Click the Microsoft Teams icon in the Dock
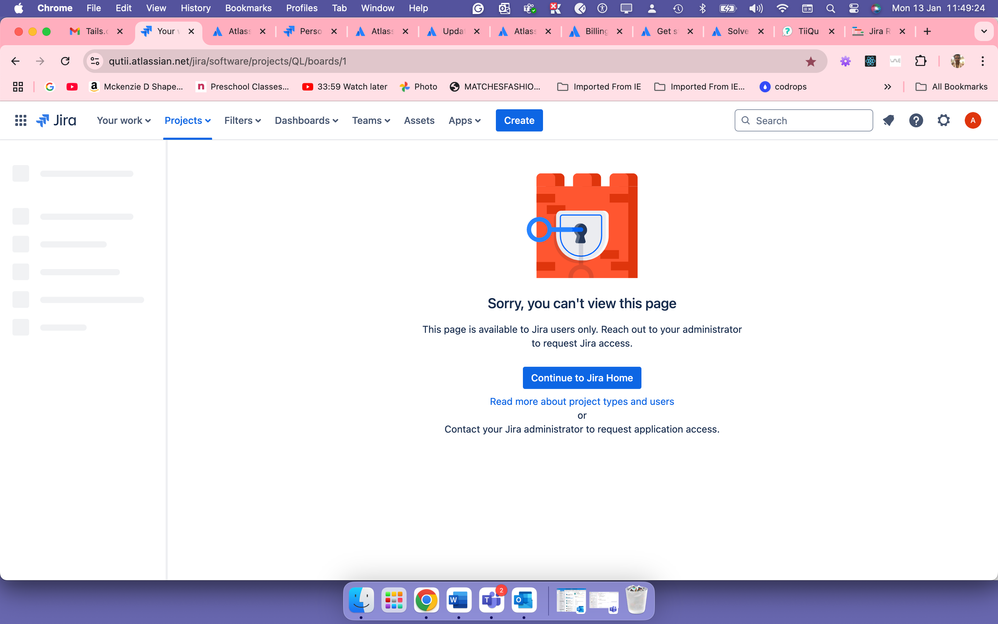The height and width of the screenshot is (624, 998). (490, 600)
